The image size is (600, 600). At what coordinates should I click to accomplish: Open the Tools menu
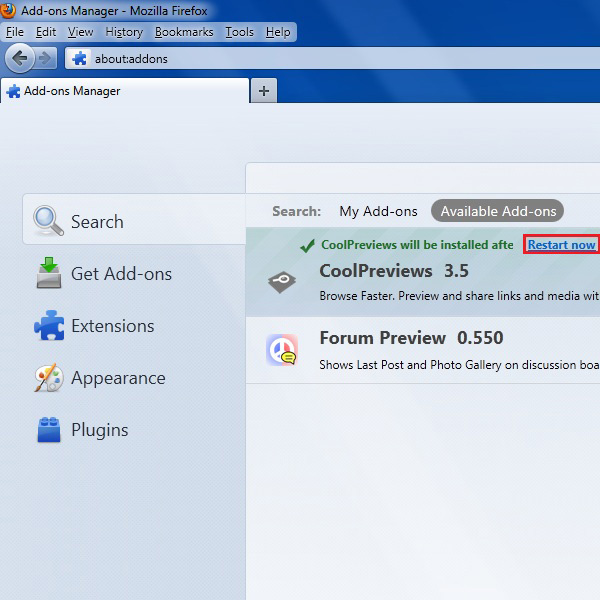click(239, 32)
